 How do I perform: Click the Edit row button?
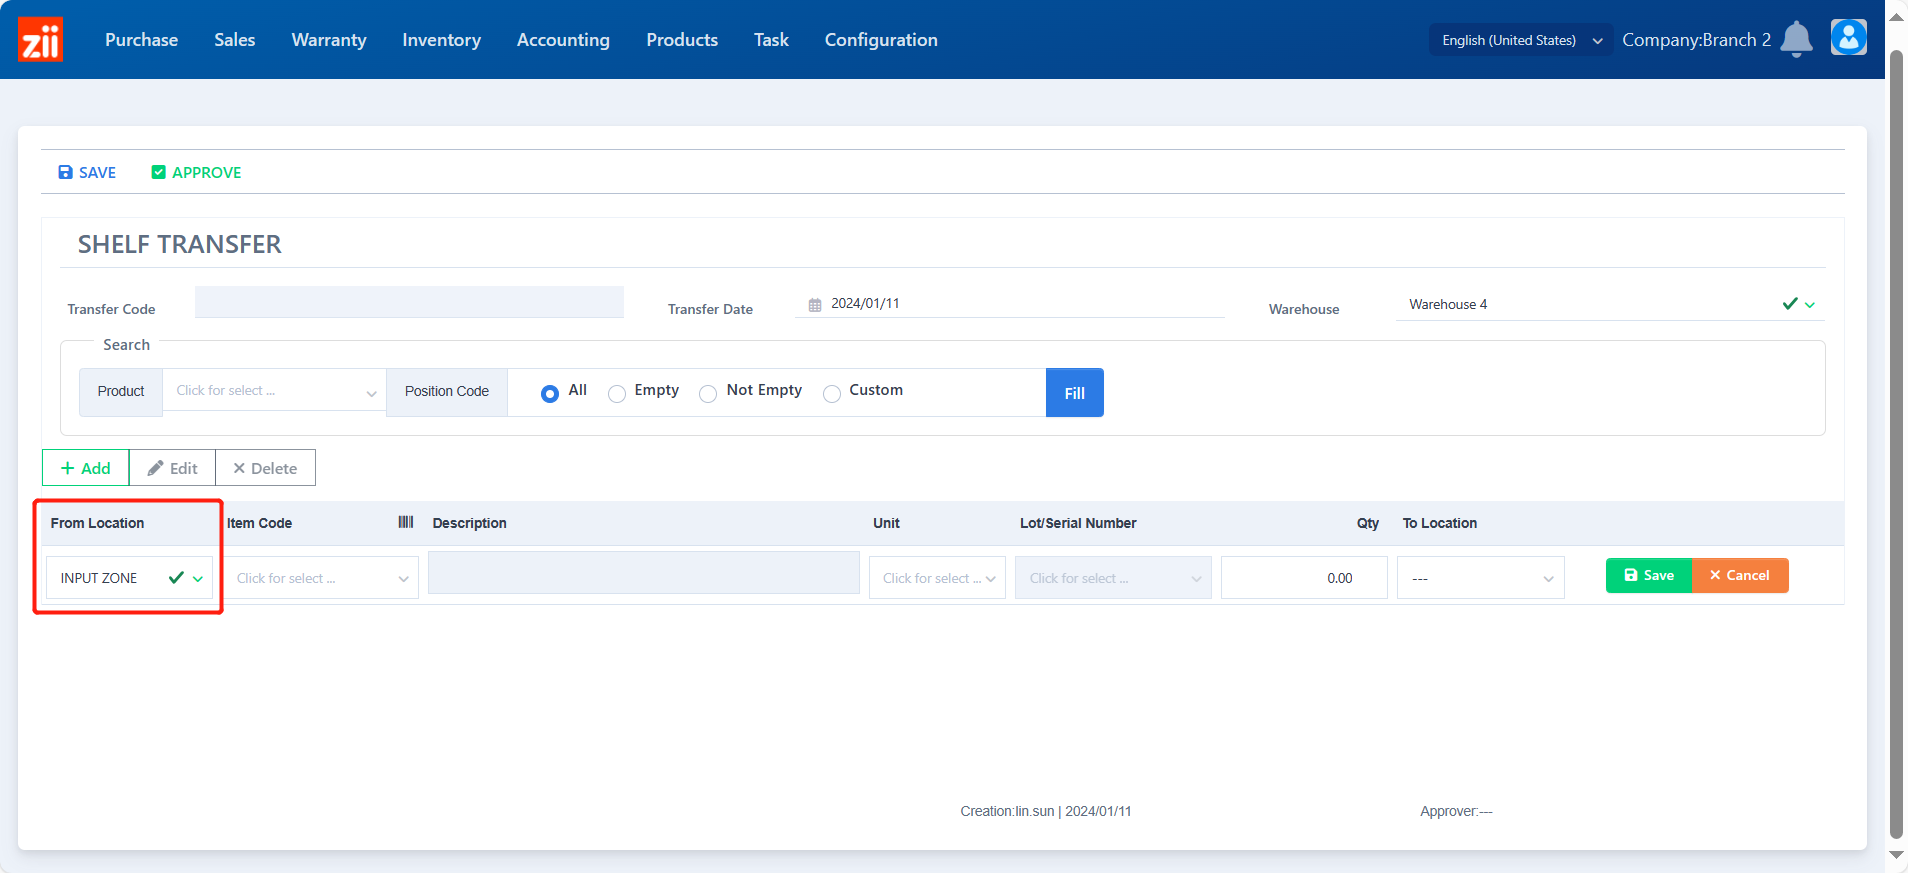click(x=172, y=468)
